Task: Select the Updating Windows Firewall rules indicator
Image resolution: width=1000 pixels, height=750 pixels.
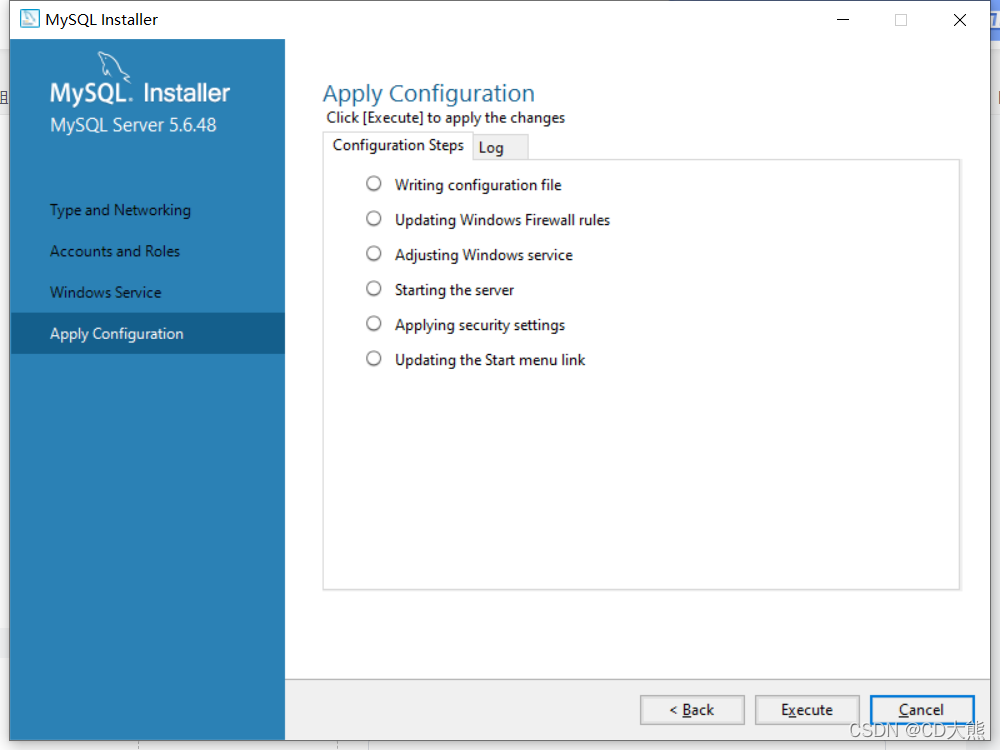Action: click(374, 219)
